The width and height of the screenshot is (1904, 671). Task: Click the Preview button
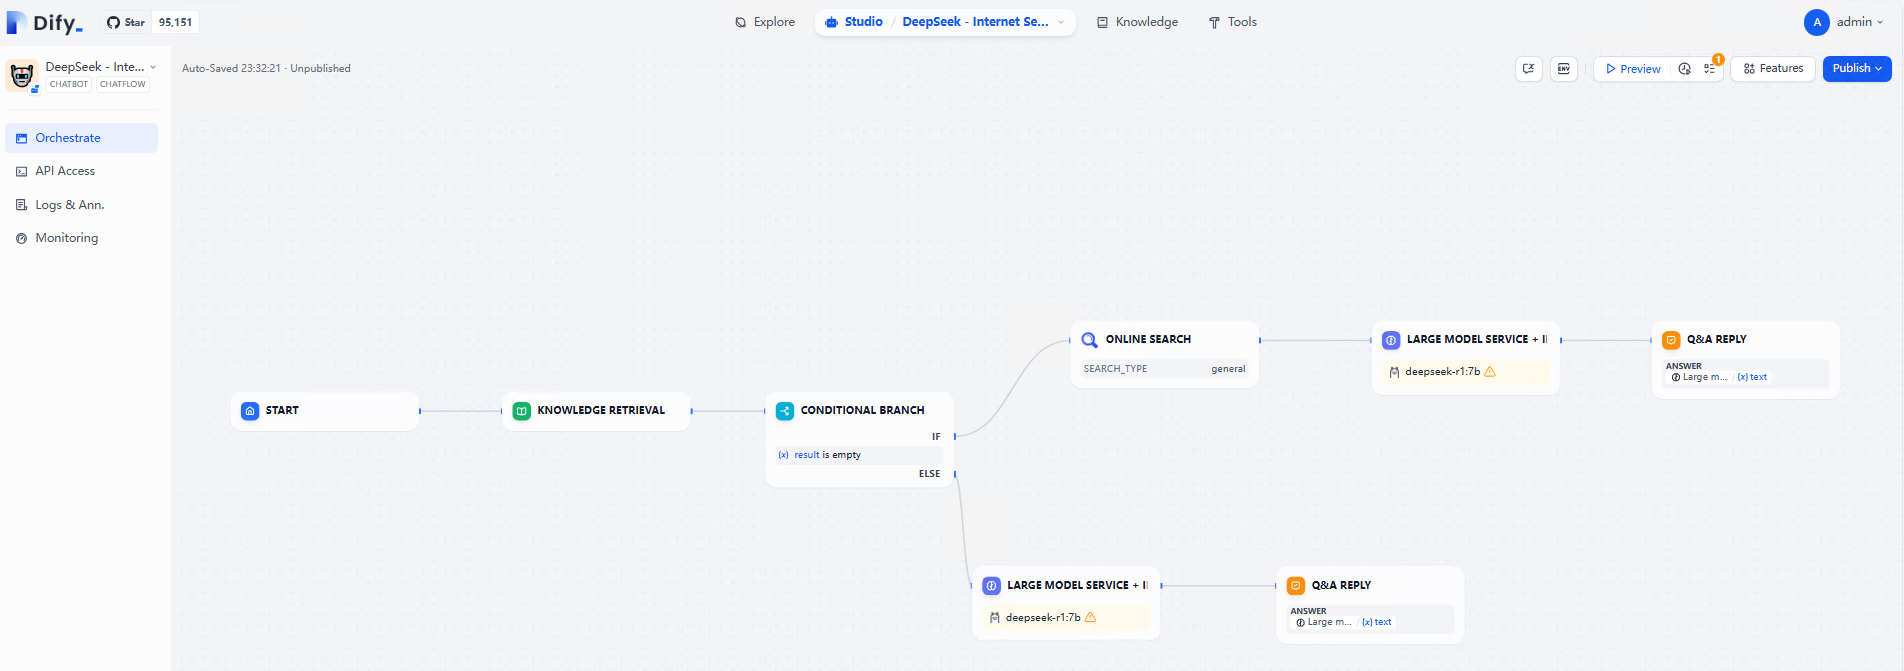[x=1633, y=69]
